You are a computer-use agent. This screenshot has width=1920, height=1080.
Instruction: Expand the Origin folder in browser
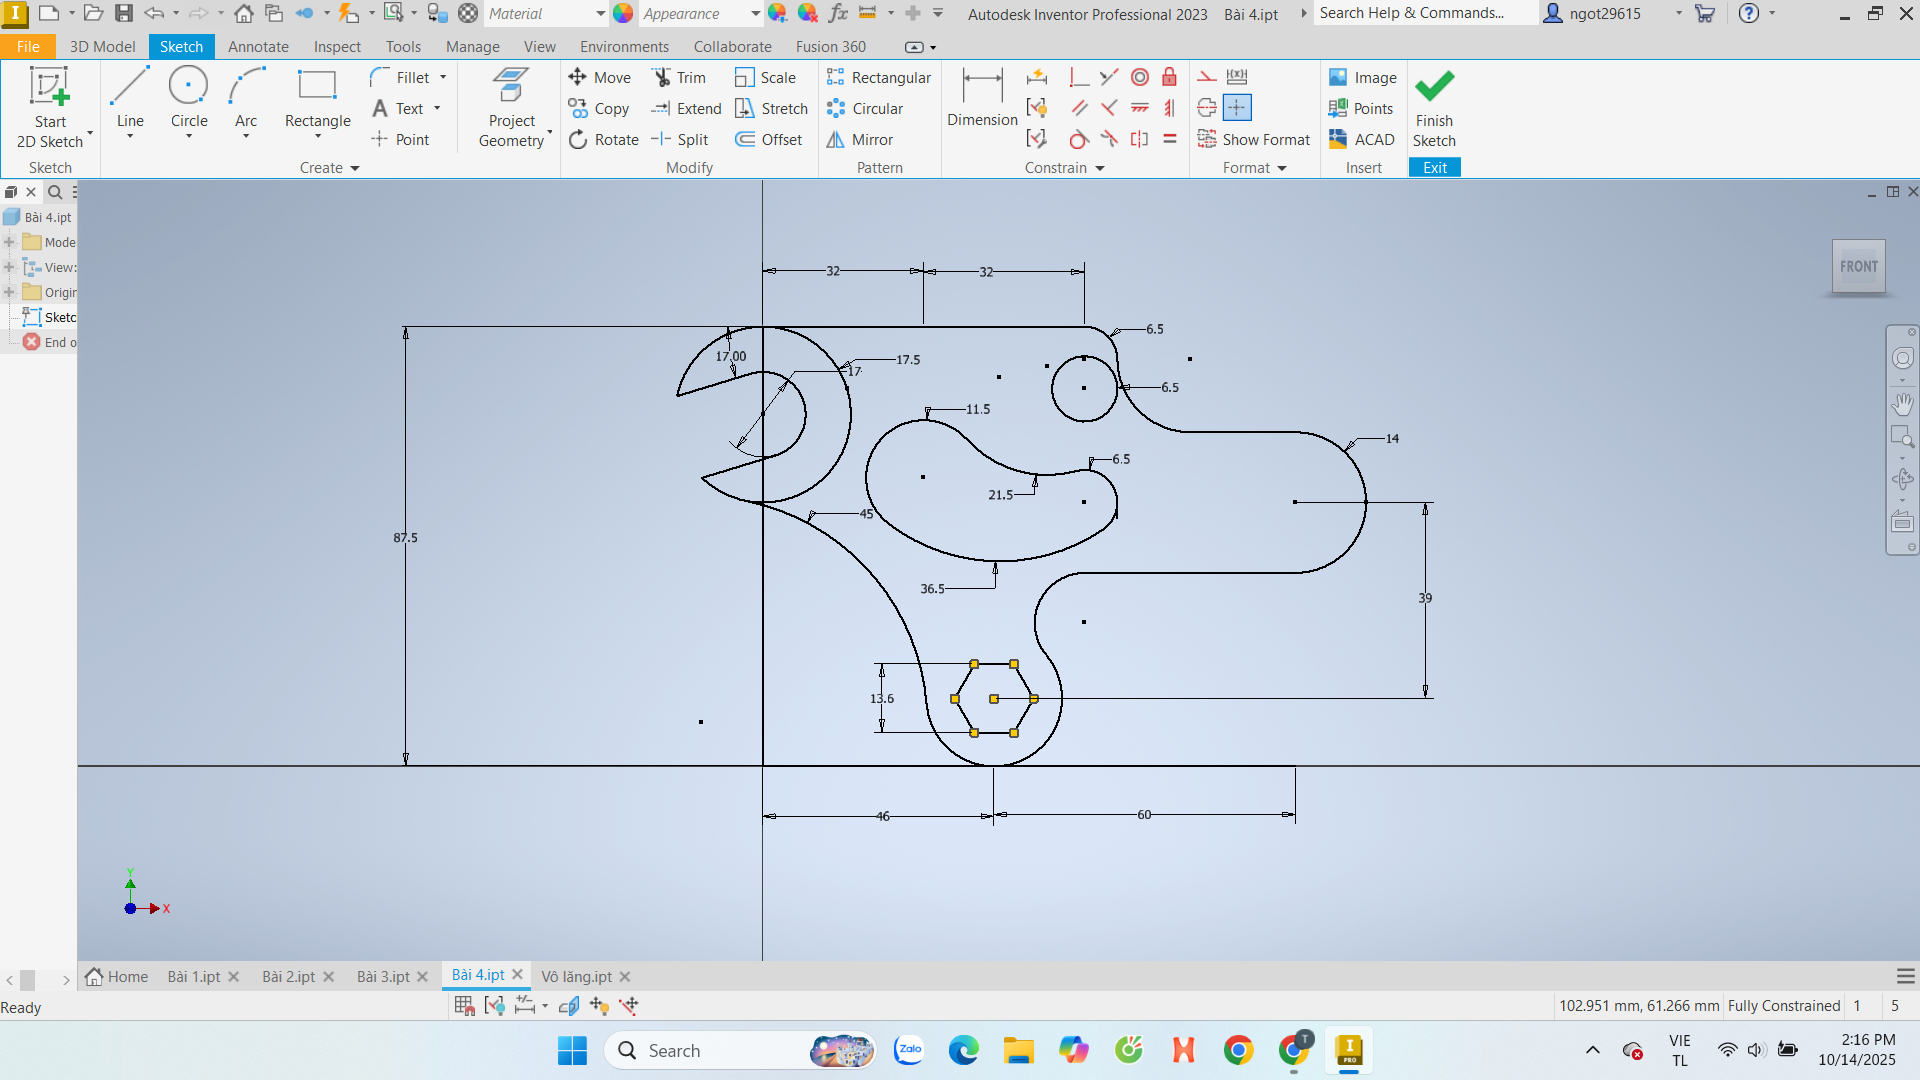[x=9, y=292]
